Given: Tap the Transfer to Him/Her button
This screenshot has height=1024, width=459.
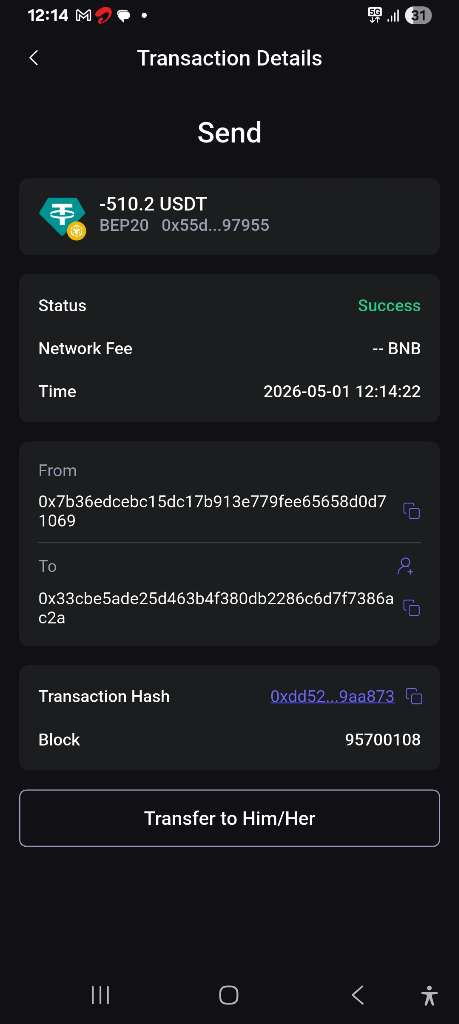Looking at the screenshot, I should 229,818.
